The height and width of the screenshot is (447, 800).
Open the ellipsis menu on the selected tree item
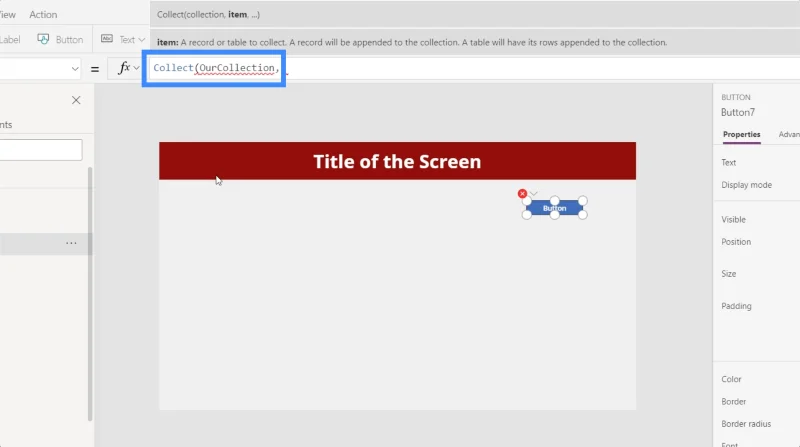pyautogui.click(x=71, y=243)
